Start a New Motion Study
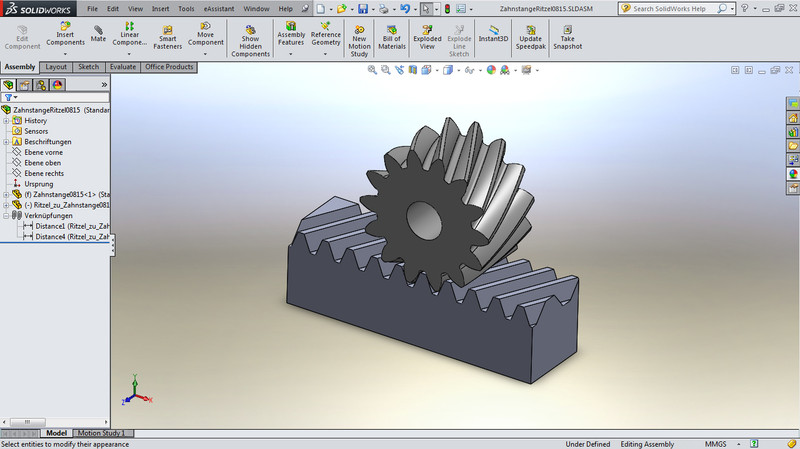 click(359, 31)
